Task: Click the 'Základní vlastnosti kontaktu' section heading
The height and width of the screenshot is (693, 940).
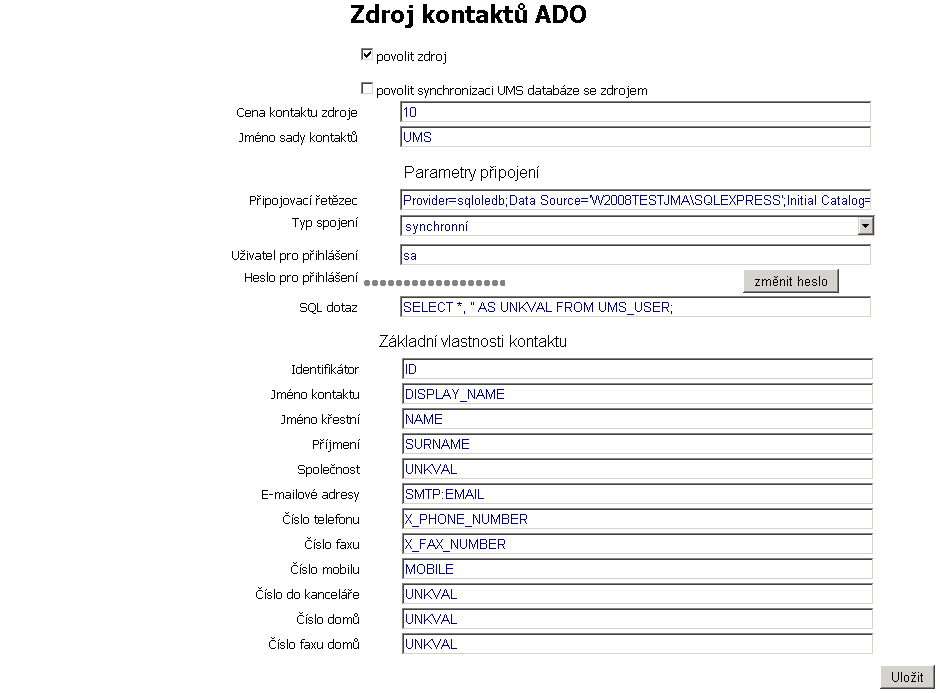Action: coord(472,342)
